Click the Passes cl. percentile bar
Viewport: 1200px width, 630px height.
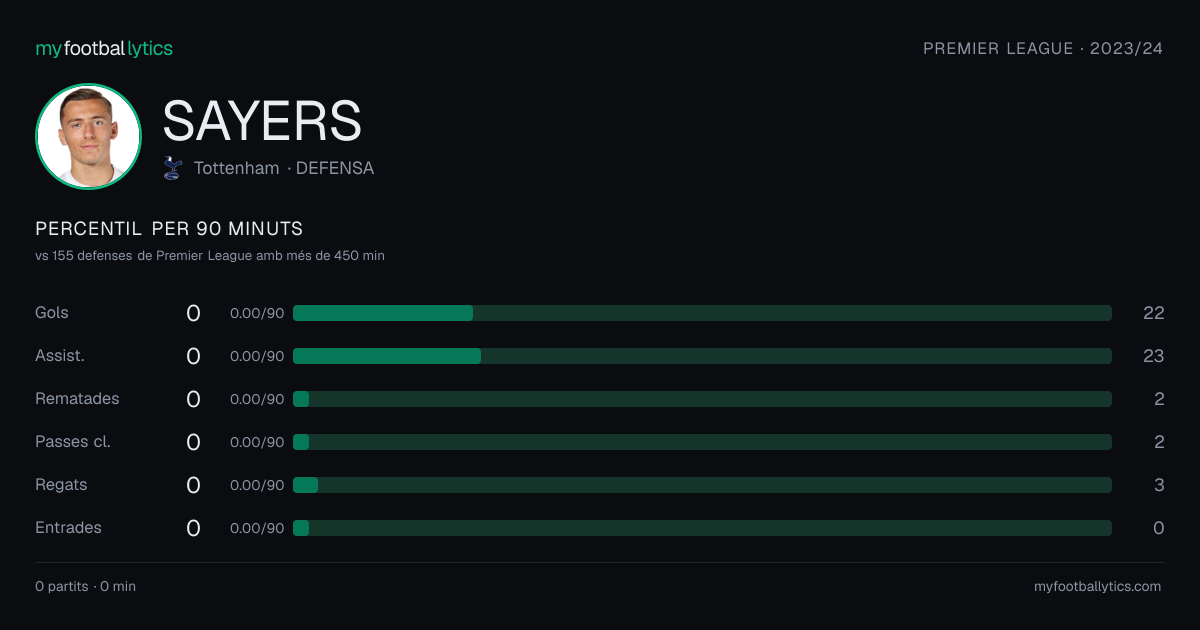[x=702, y=442]
